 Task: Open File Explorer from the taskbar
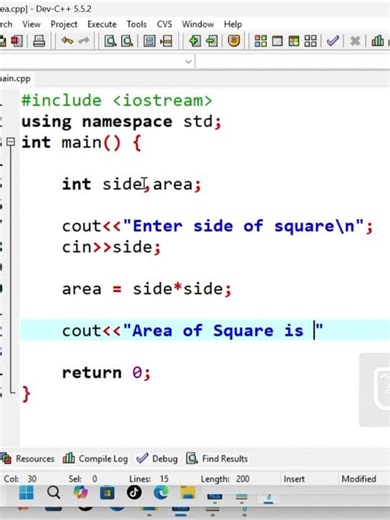188,492
